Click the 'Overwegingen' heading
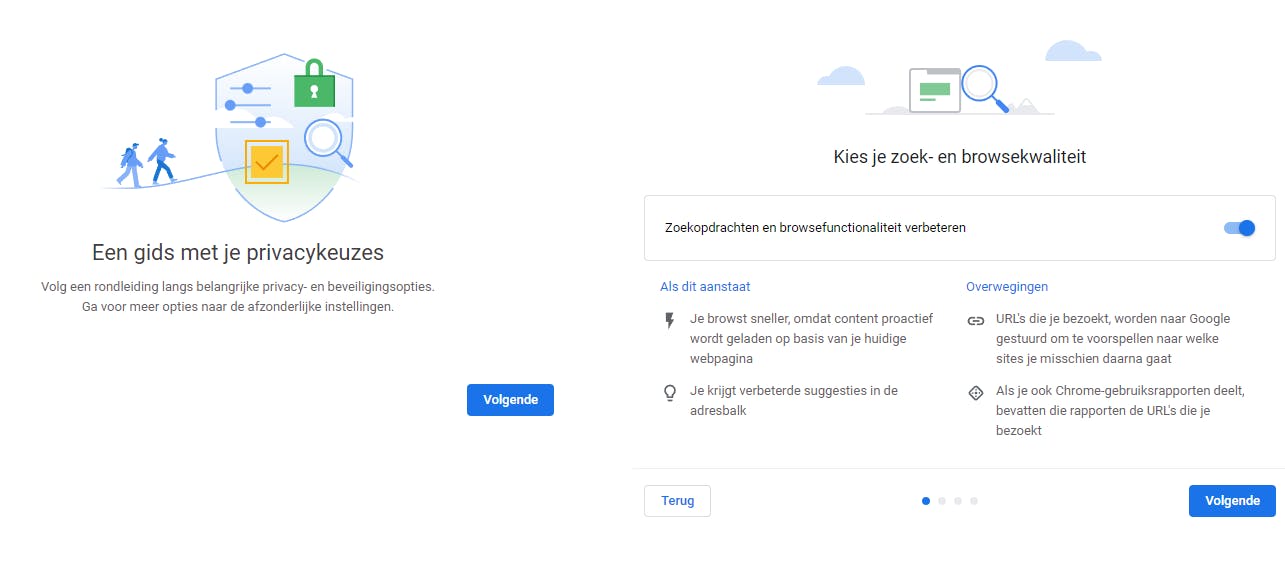 [1007, 287]
